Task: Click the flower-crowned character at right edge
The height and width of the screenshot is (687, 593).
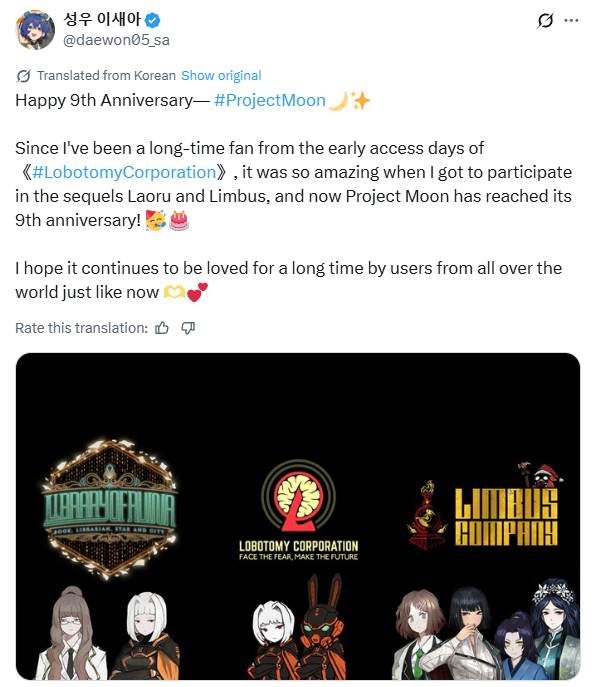Action: click(554, 629)
